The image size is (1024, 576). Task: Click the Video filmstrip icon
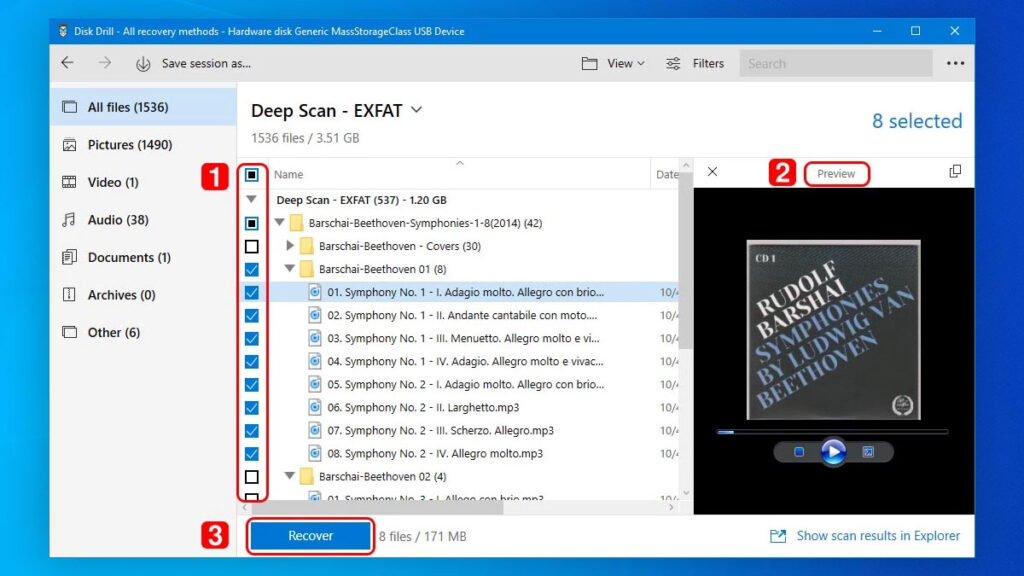tap(69, 182)
